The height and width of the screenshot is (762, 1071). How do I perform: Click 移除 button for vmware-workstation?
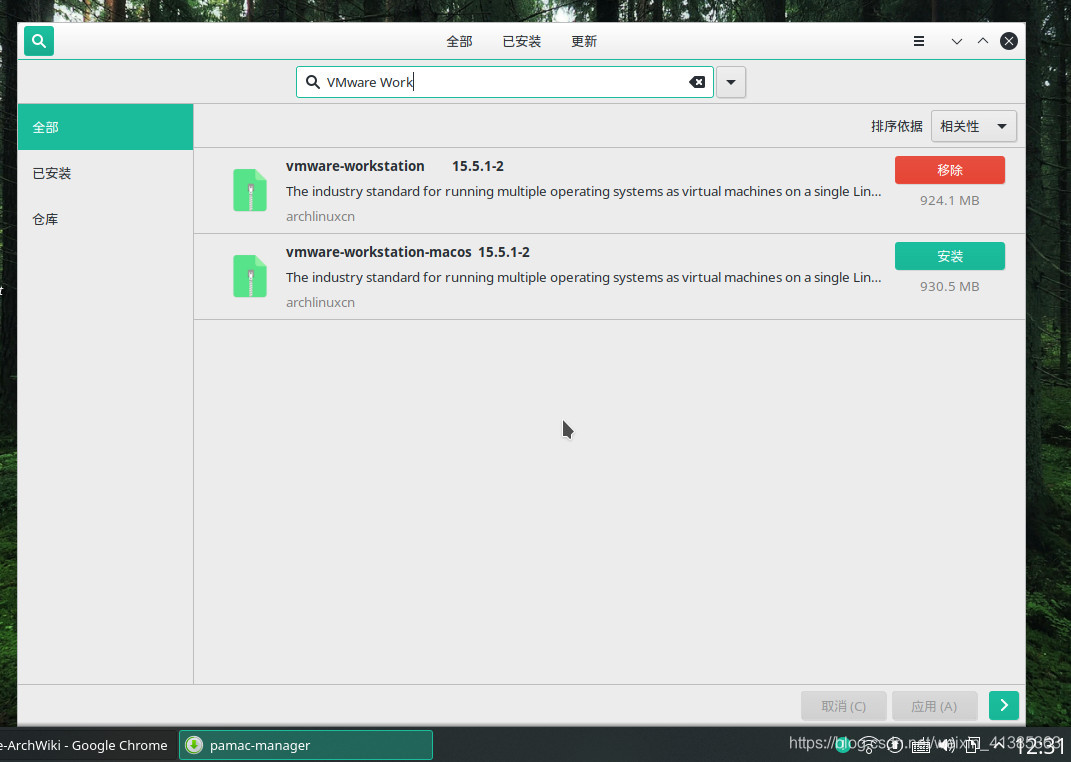click(x=949, y=170)
